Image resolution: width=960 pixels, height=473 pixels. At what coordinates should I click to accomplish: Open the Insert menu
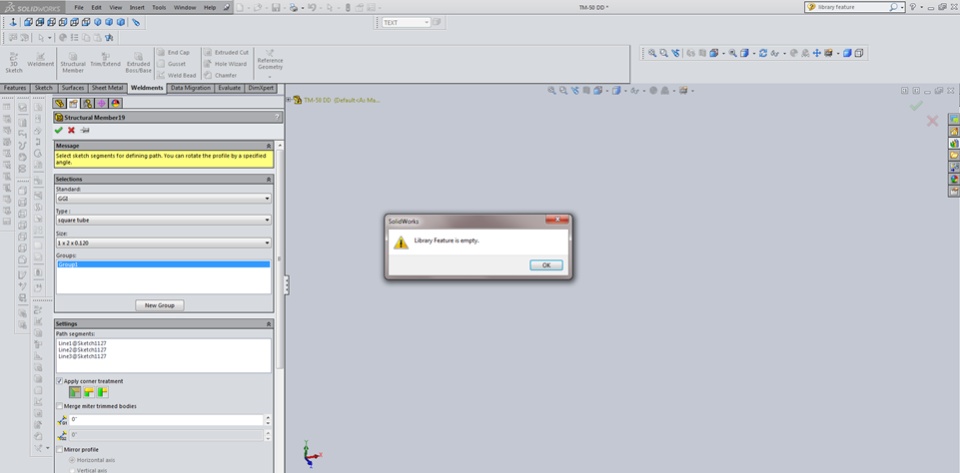click(137, 7)
